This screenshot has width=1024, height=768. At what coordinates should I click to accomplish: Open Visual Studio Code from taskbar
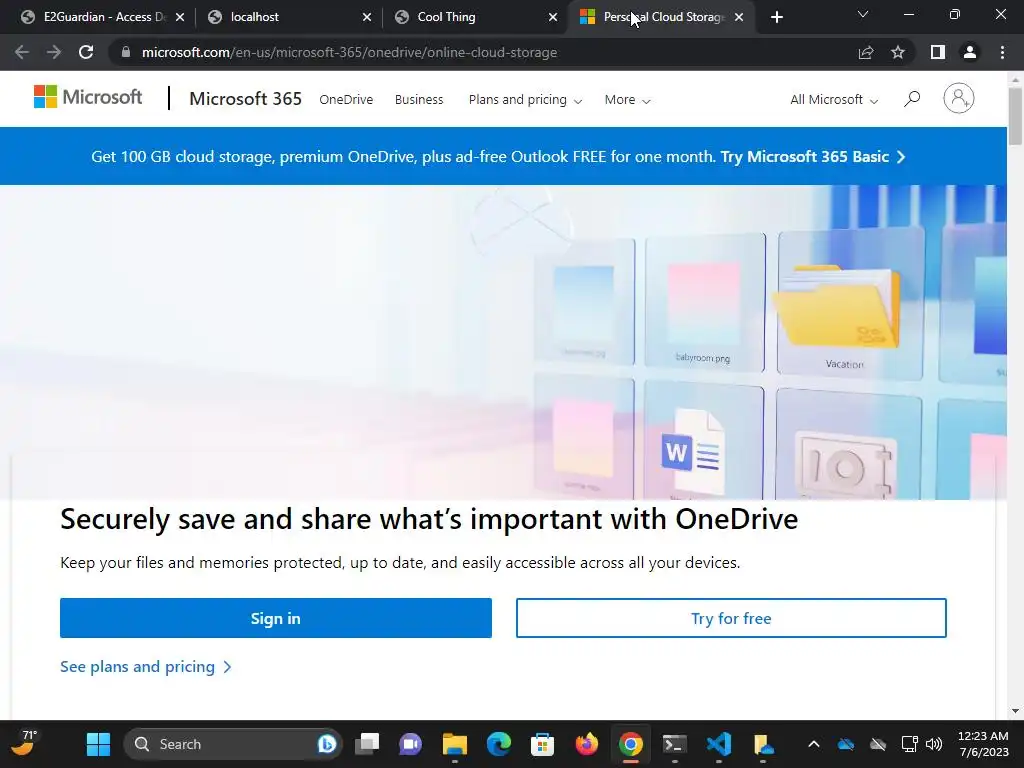coord(718,744)
